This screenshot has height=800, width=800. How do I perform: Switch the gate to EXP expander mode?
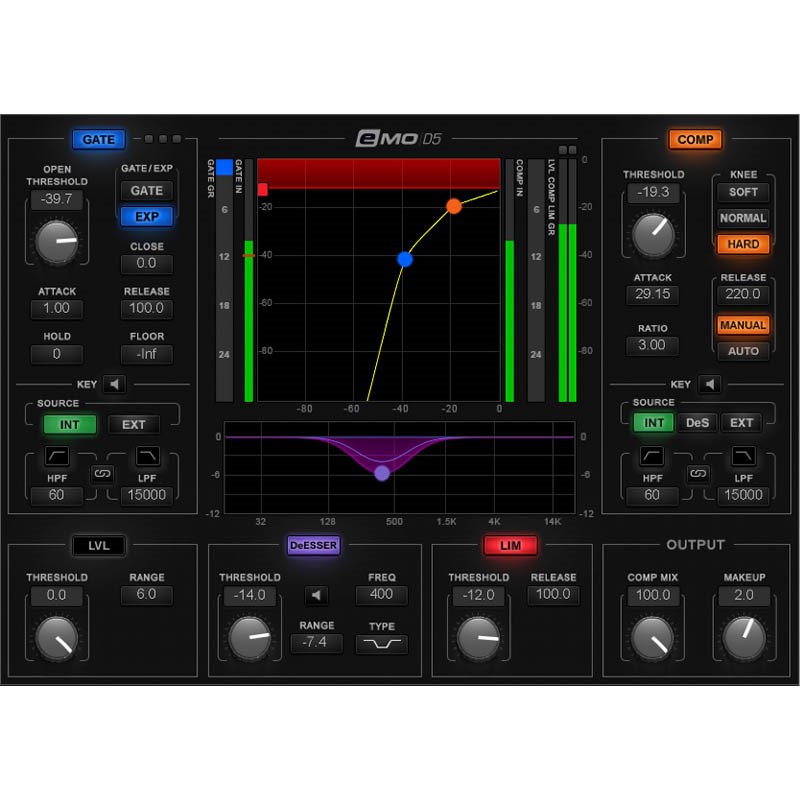point(146,216)
